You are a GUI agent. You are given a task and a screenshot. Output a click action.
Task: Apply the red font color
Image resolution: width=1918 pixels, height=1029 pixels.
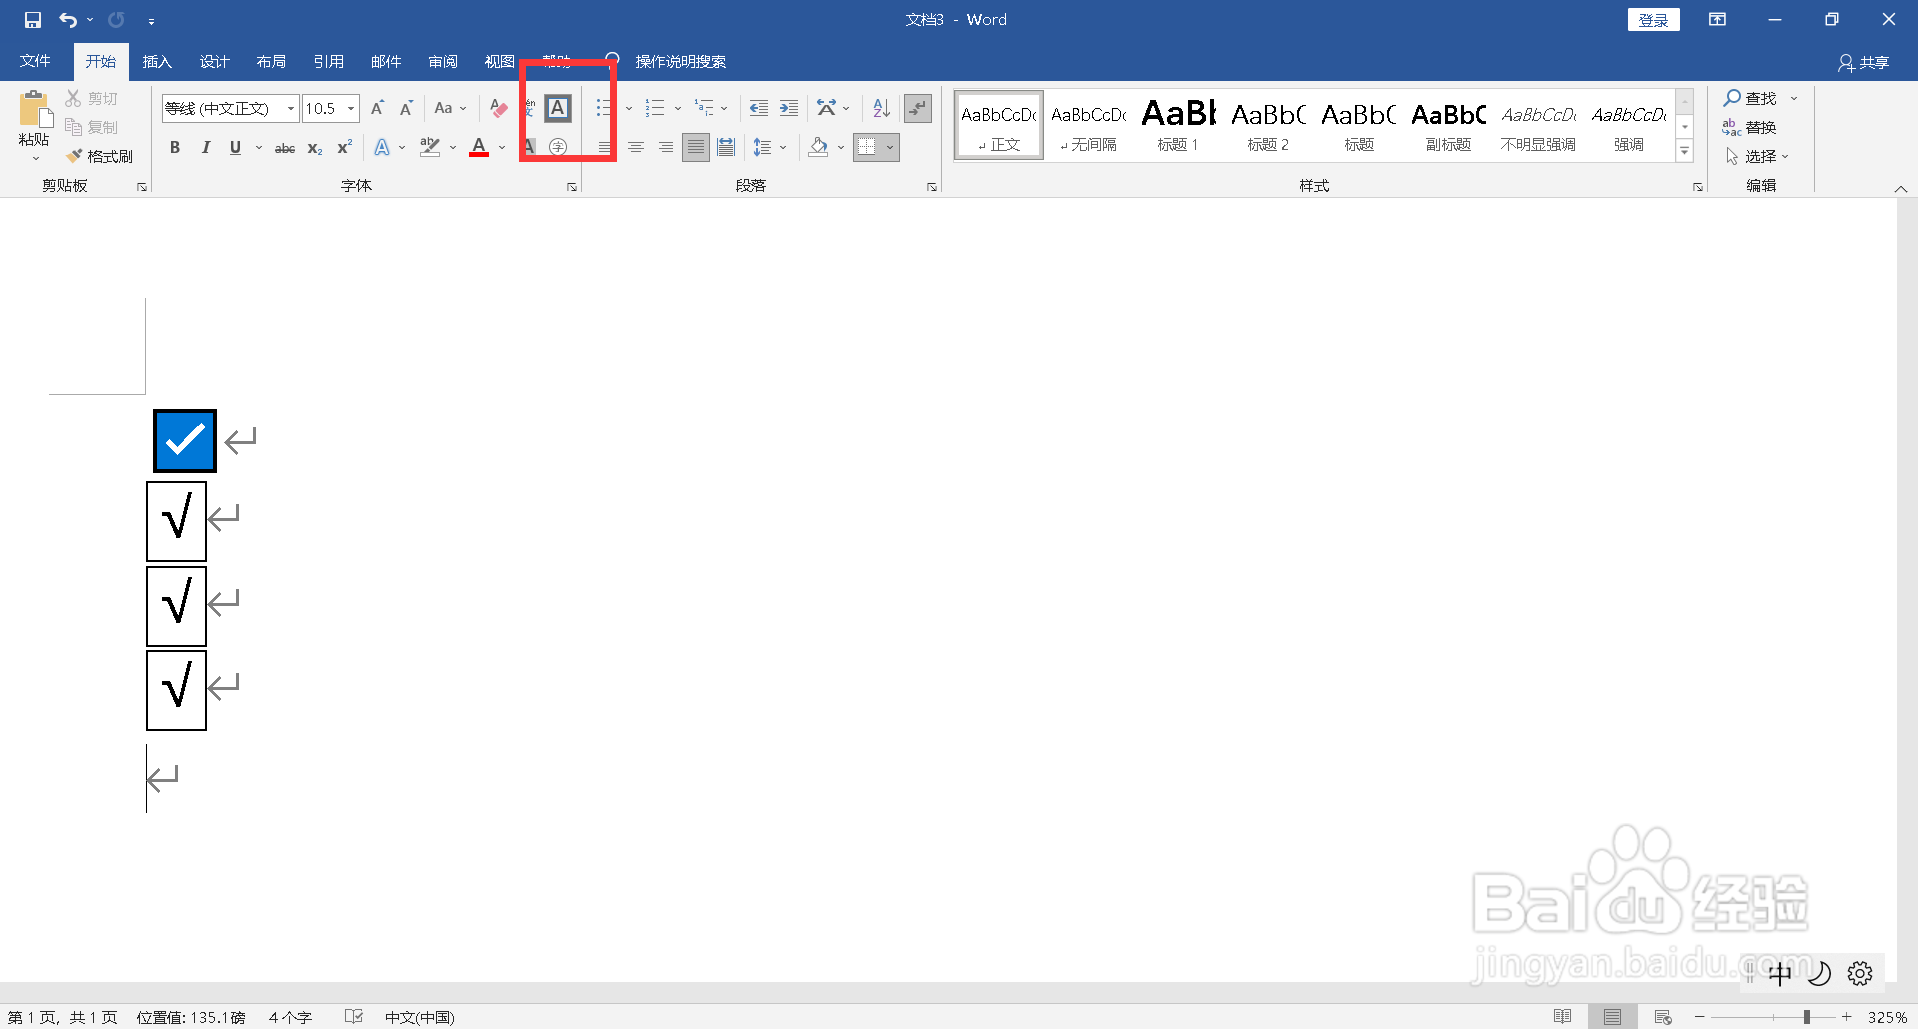click(479, 147)
